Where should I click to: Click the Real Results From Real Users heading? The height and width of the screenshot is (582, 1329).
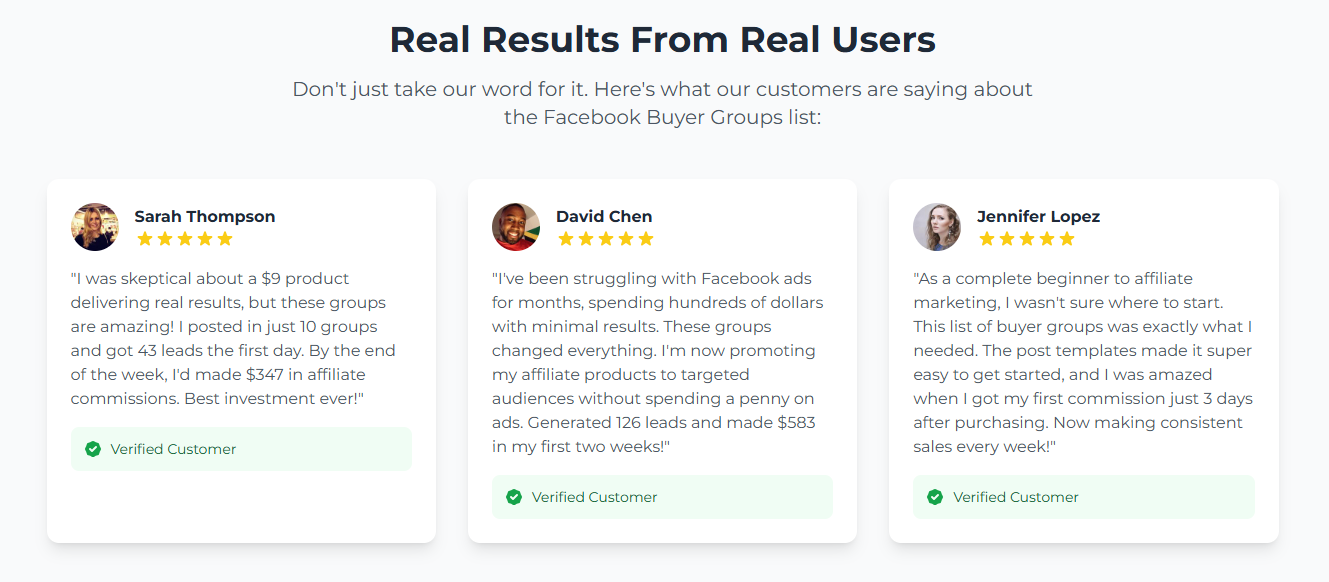(662, 40)
